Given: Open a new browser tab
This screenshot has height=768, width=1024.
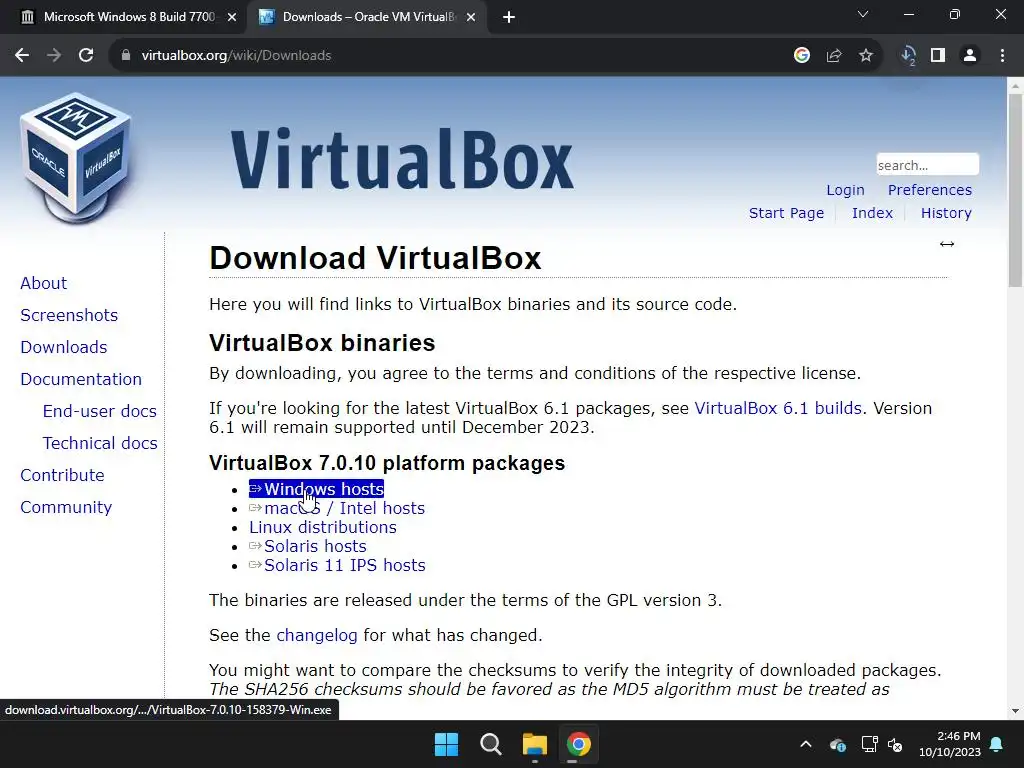Looking at the screenshot, I should coord(509,17).
